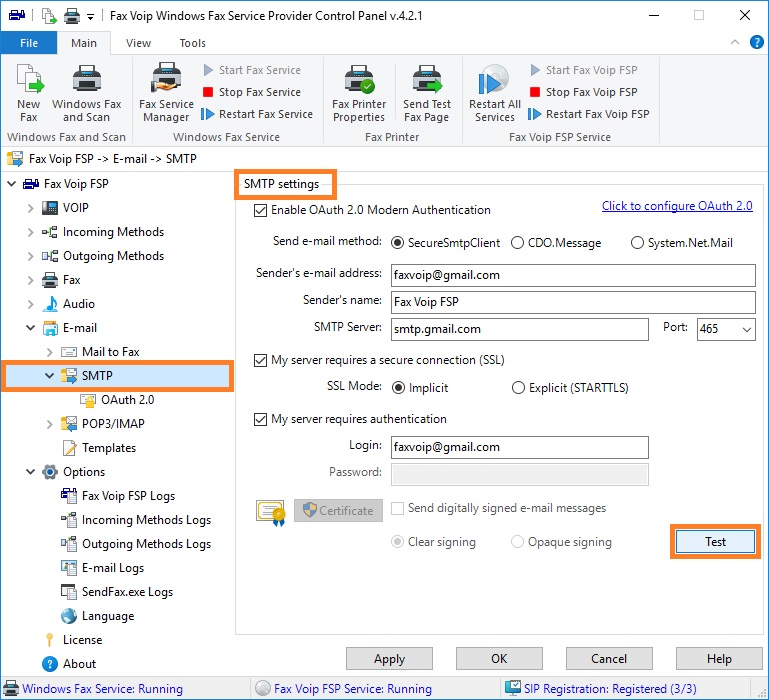Click the Cancel button
This screenshot has width=769, height=700.
pyautogui.click(x=609, y=659)
